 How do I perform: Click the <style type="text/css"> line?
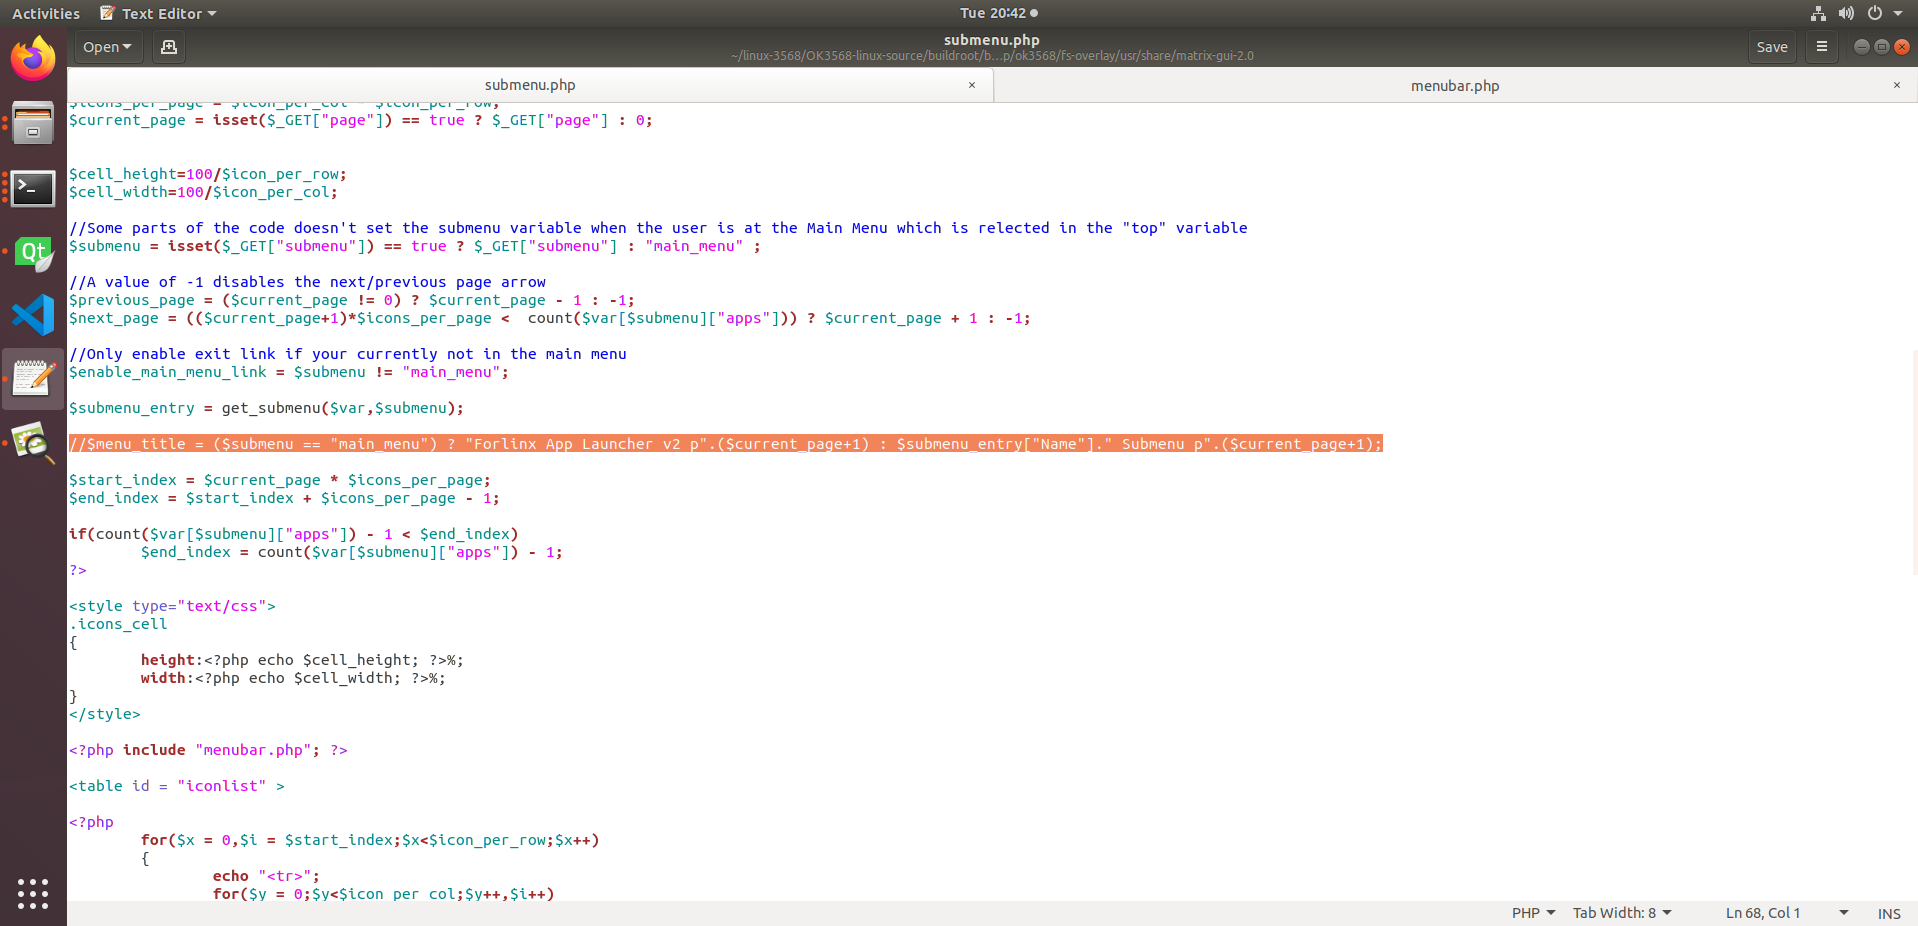point(172,606)
